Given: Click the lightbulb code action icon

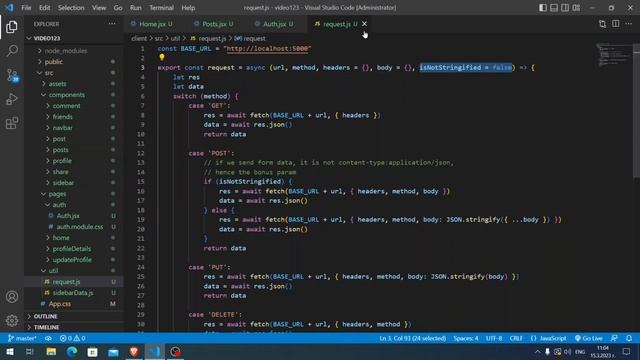Looking at the screenshot, I should click(x=162, y=58).
